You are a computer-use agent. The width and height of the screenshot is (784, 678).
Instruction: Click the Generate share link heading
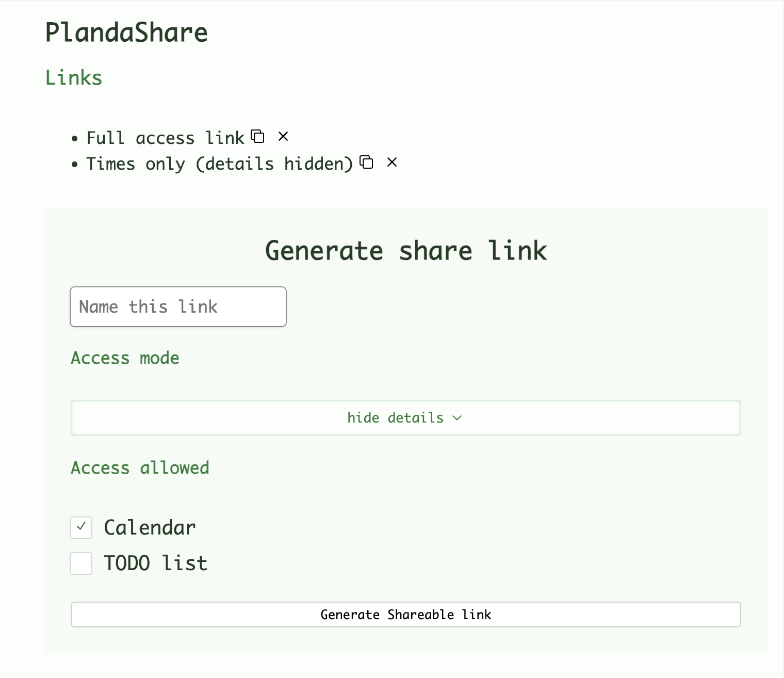tap(405, 250)
